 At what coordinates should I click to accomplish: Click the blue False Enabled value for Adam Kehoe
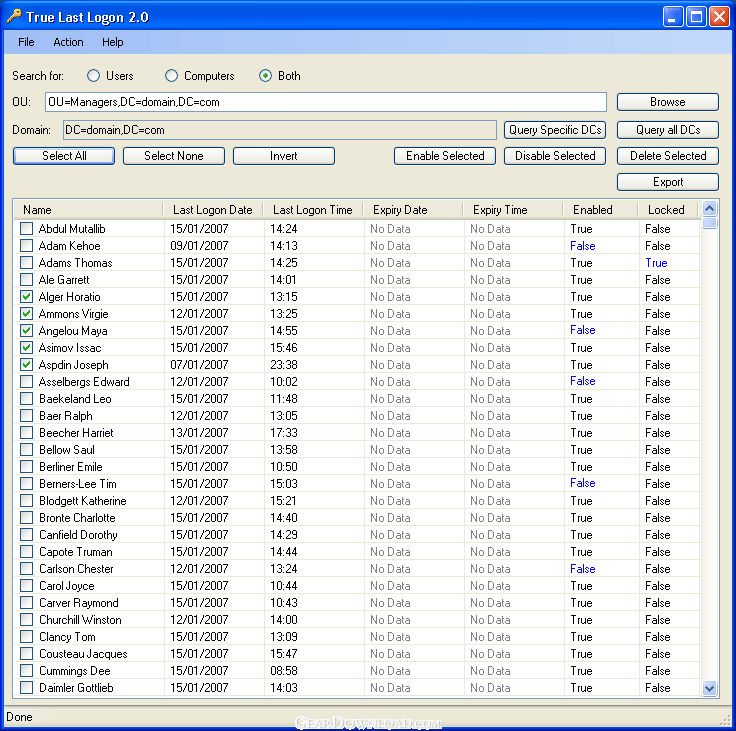coord(583,246)
